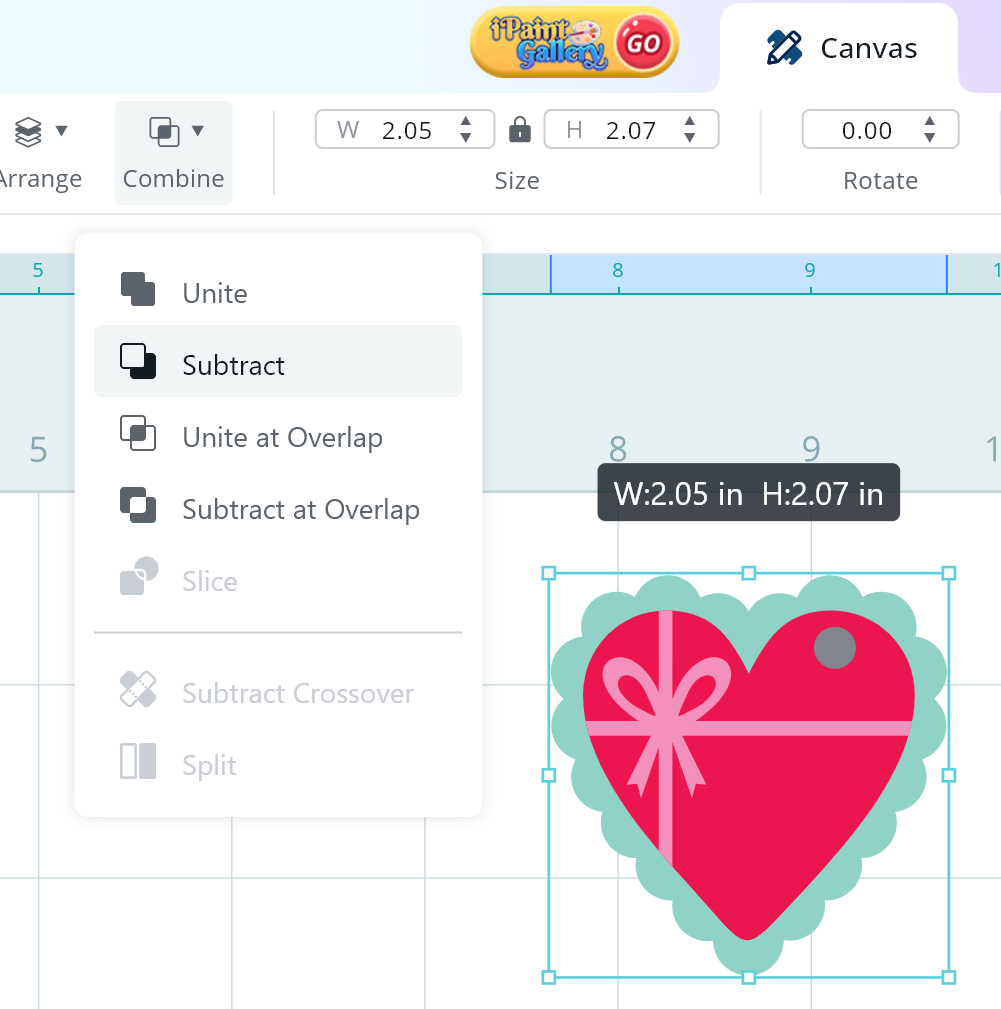Image resolution: width=1001 pixels, height=1009 pixels.
Task: Click the Subtract at Overlap icon
Action: pyautogui.click(x=138, y=505)
